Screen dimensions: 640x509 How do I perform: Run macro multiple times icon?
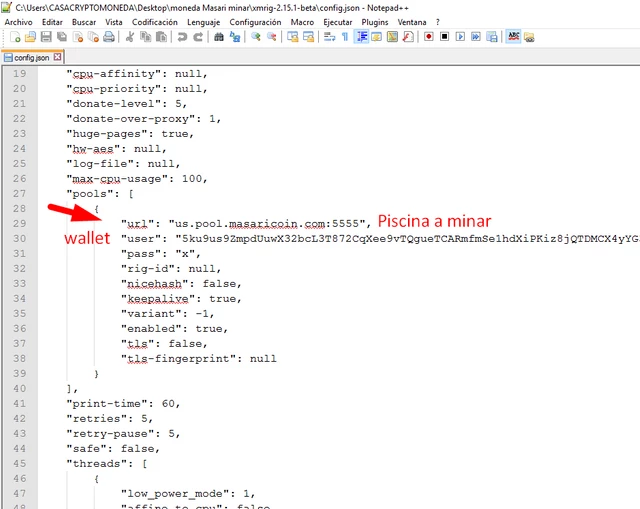[x=476, y=37]
